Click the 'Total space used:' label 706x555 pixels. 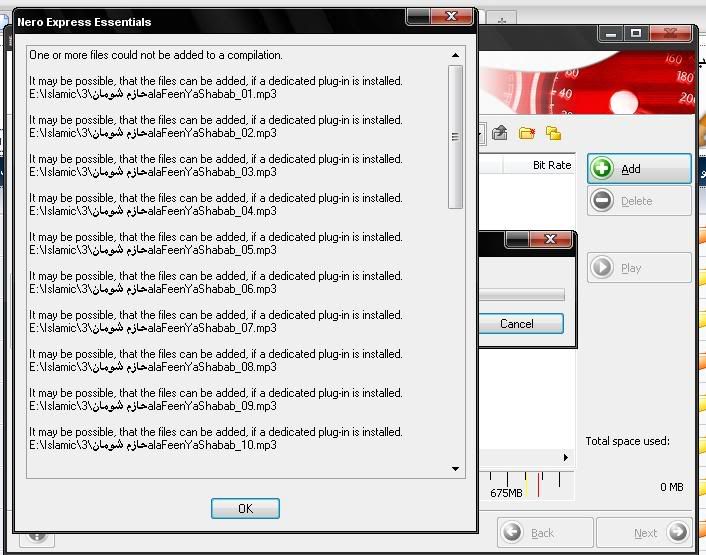tap(627, 441)
